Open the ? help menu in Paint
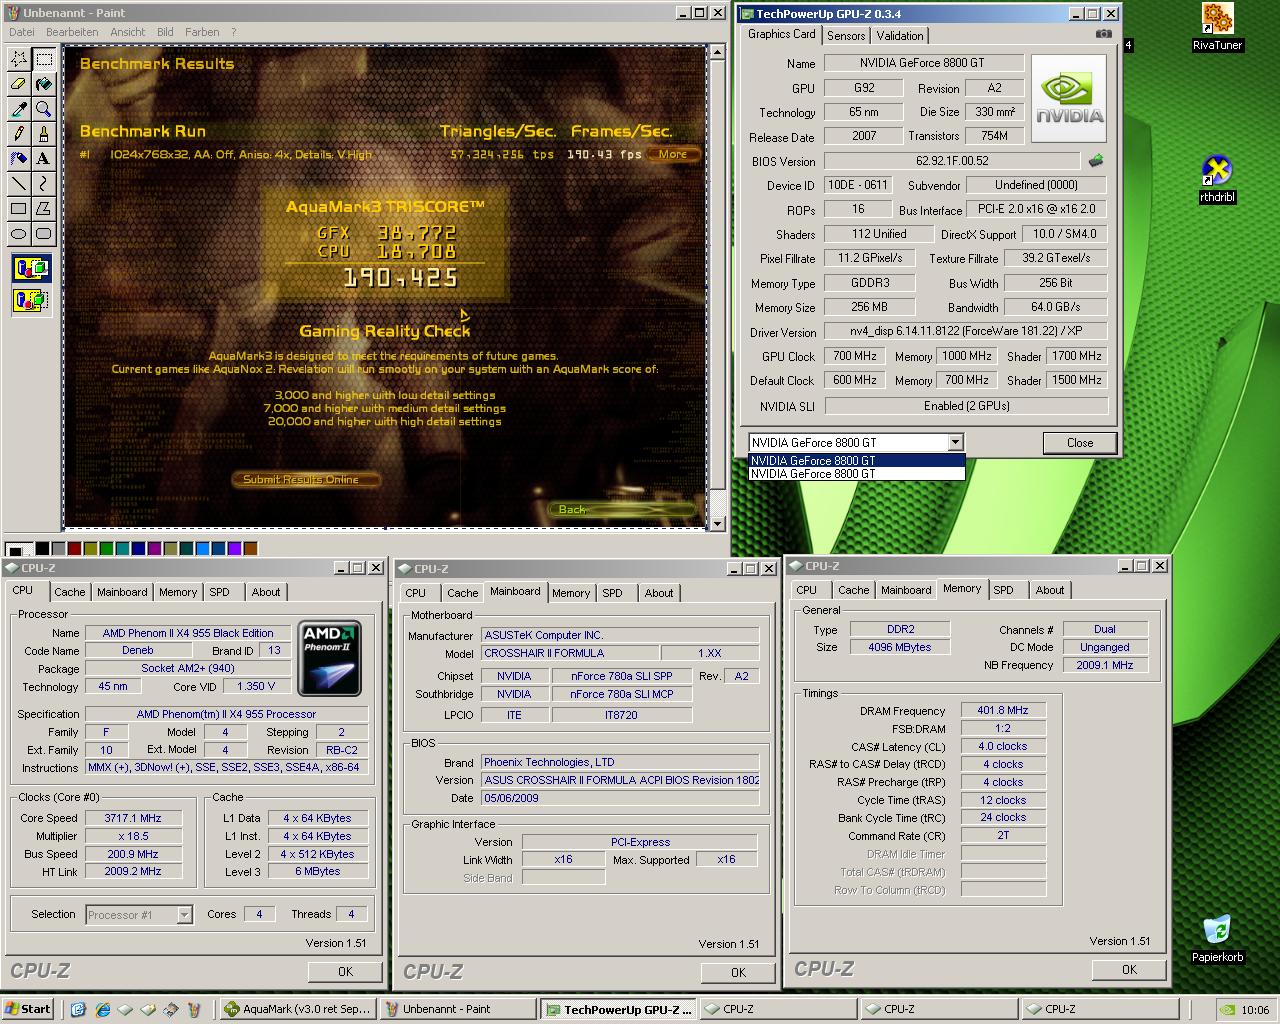This screenshot has width=1280, height=1024. pos(234,32)
